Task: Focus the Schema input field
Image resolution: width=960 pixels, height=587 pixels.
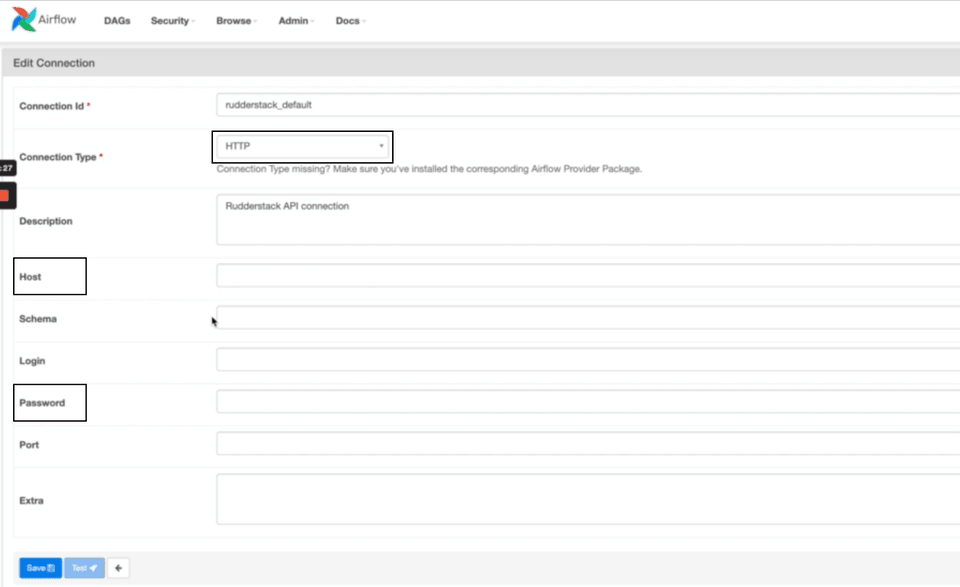Action: [x=588, y=318]
